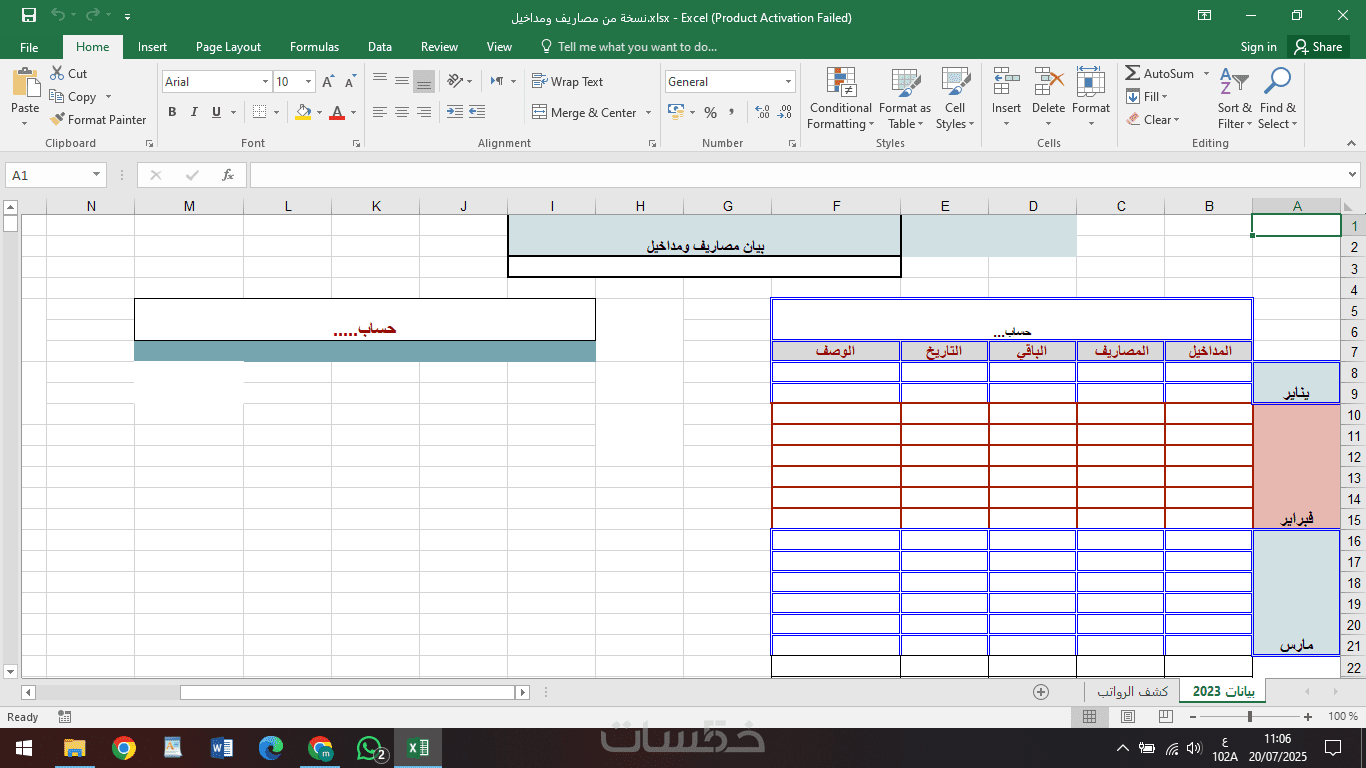The image size is (1366, 768).
Task: Click the Cut scissors icon
Action: coord(56,73)
